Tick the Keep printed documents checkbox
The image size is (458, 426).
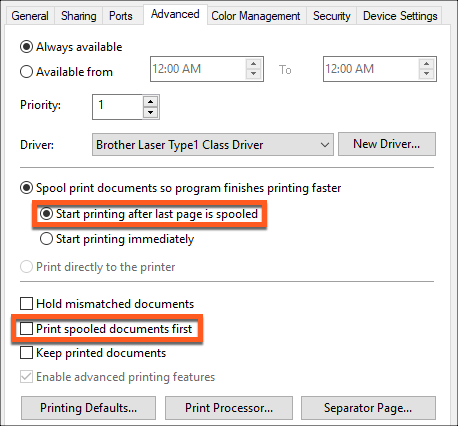click(27, 352)
